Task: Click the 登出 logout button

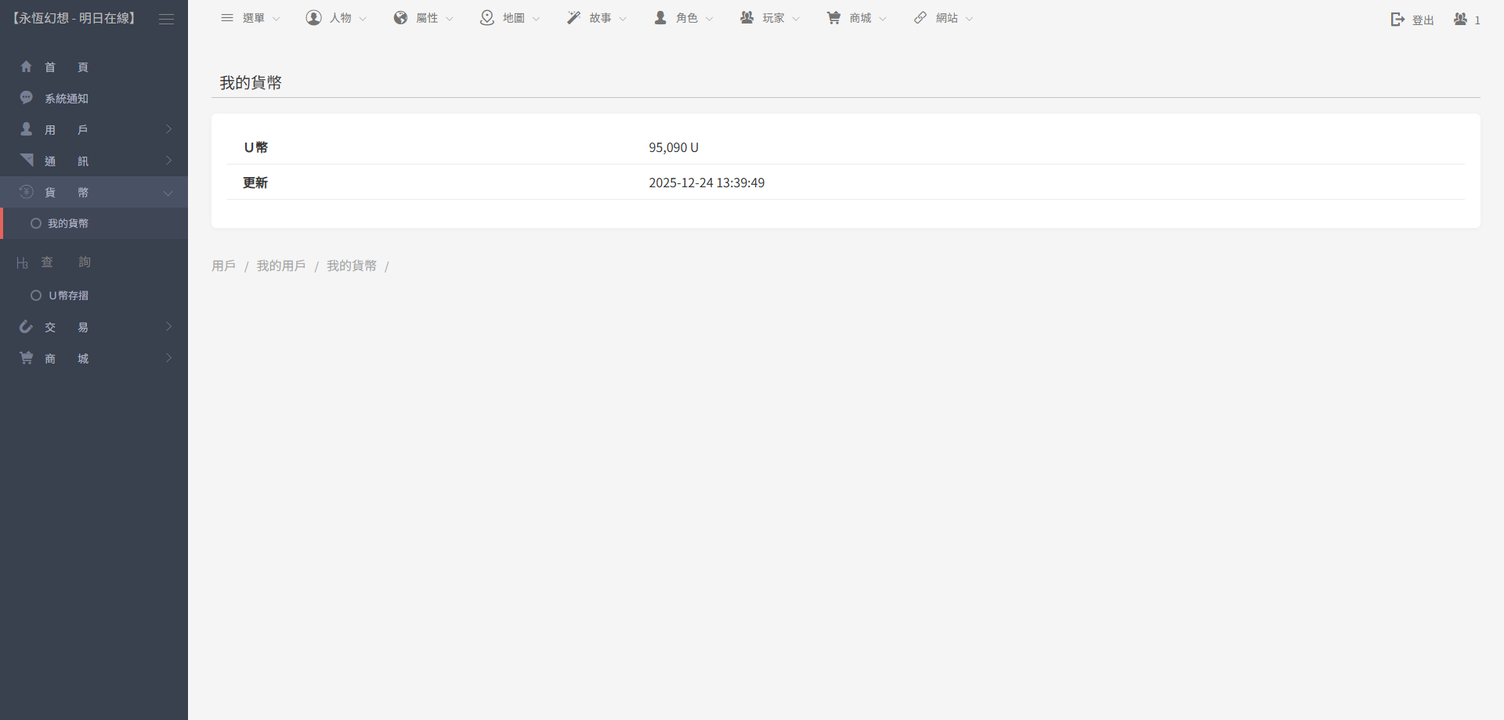Action: pyautogui.click(x=1412, y=20)
